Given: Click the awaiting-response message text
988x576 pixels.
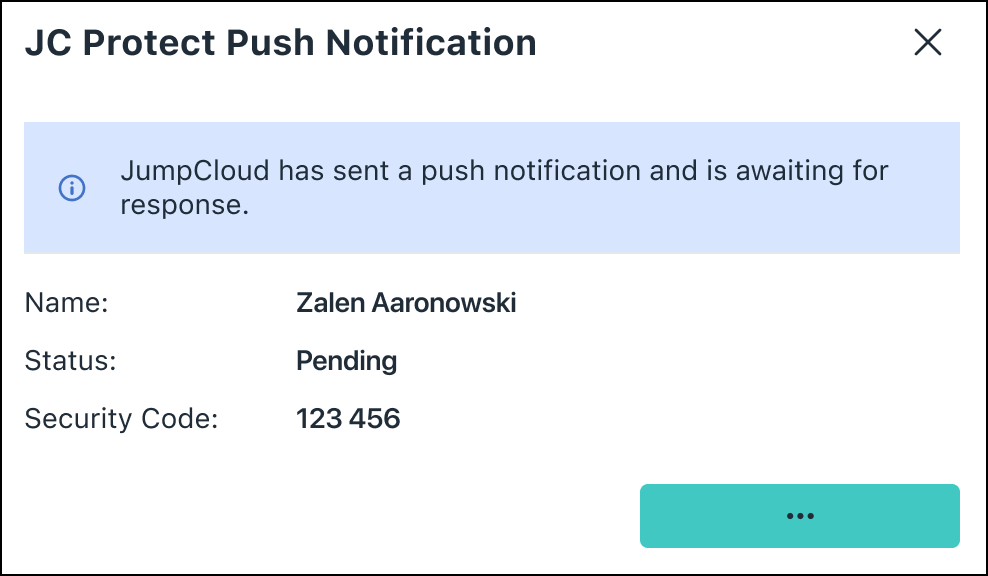Looking at the screenshot, I should click(503, 187).
